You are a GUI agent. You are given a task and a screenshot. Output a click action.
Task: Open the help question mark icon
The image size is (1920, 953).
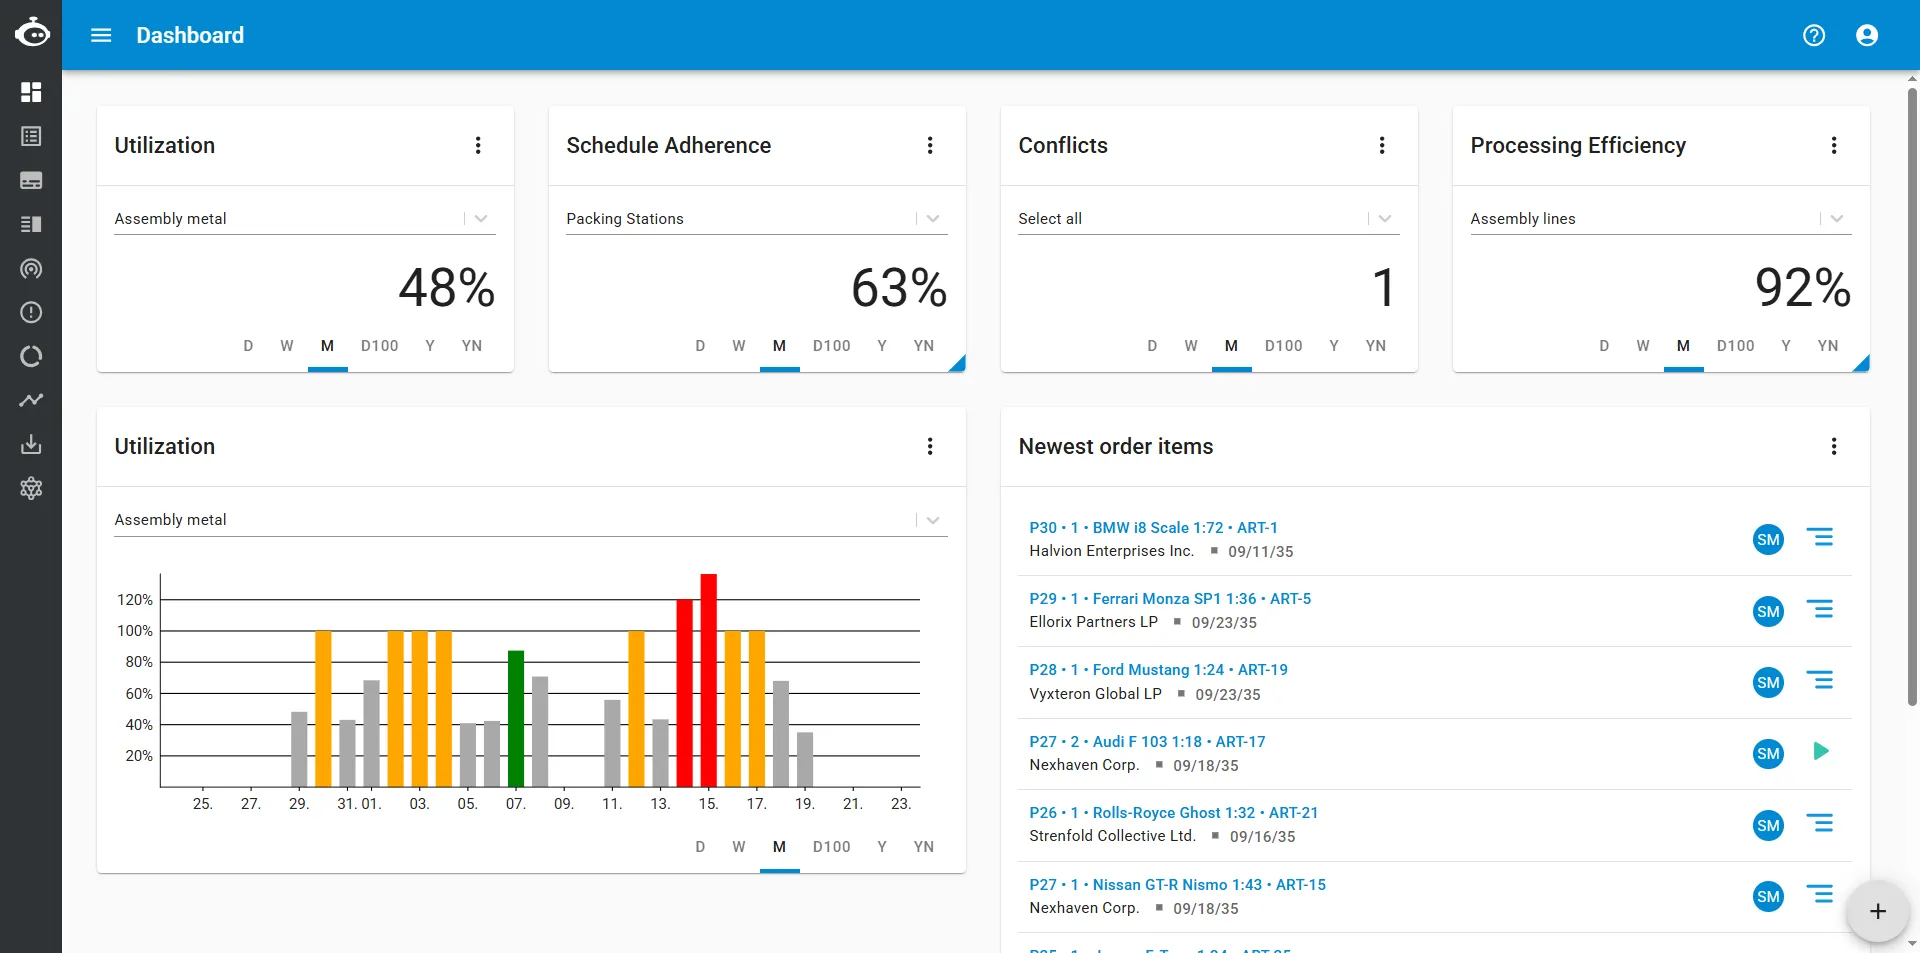coord(1814,35)
